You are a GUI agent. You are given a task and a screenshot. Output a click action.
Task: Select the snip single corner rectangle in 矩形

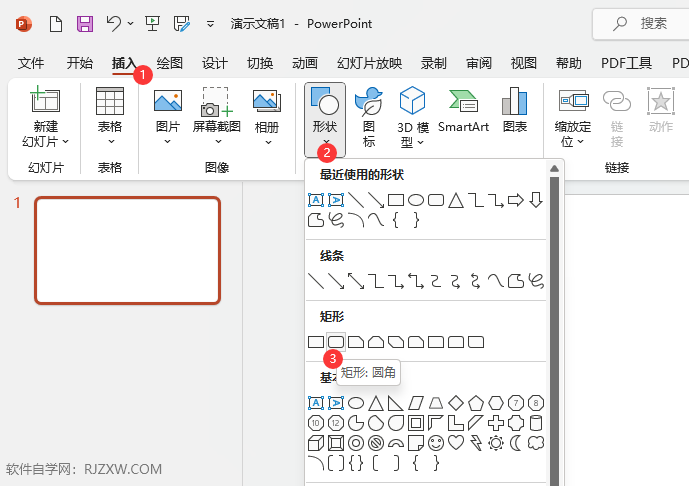(x=356, y=342)
